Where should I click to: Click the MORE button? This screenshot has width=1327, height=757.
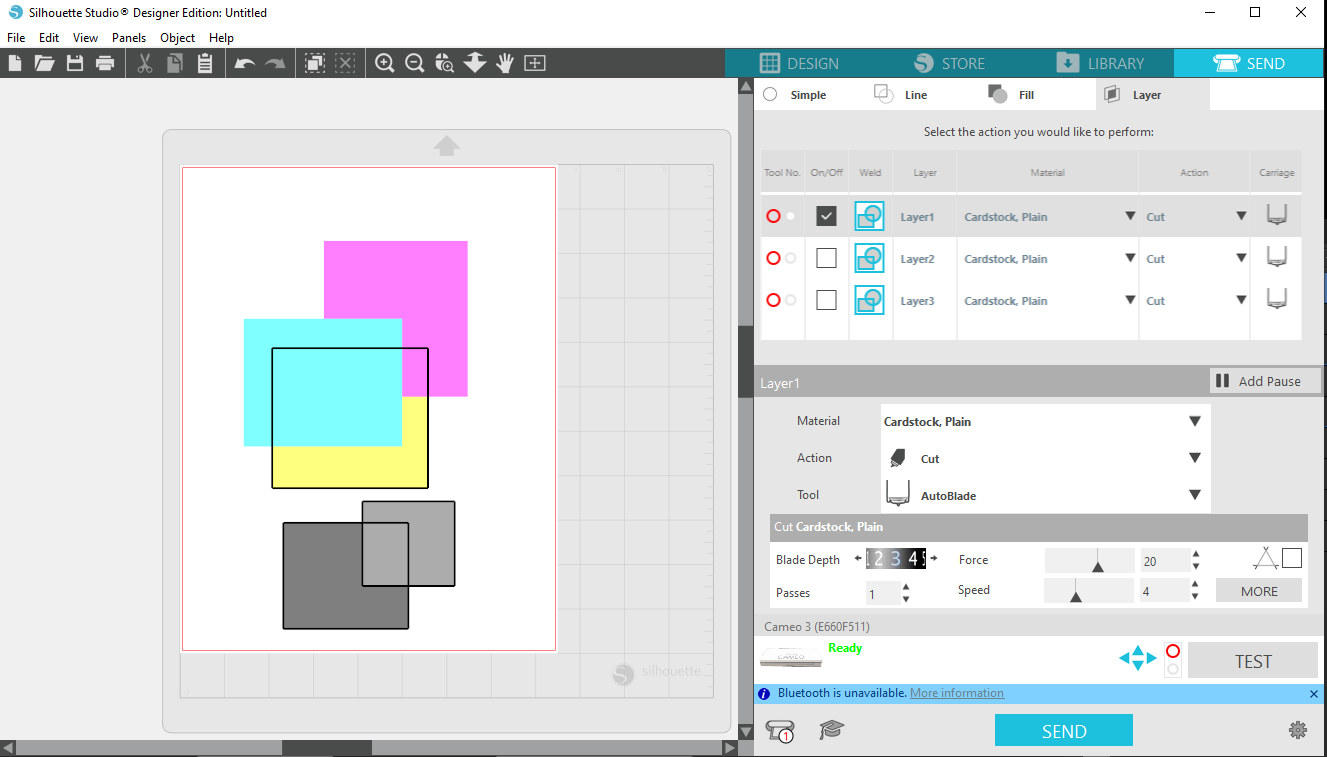coord(1259,591)
